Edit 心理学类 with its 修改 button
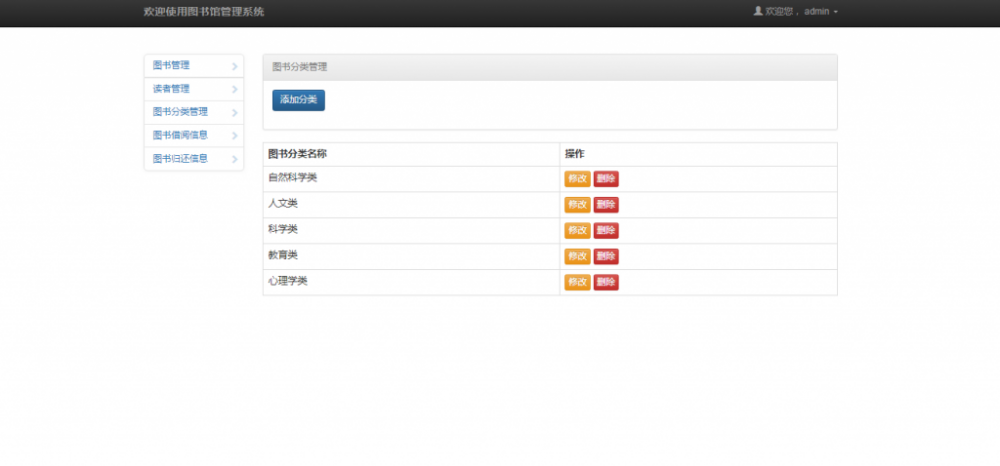This screenshot has width=1000, height=466. point(577,282)
